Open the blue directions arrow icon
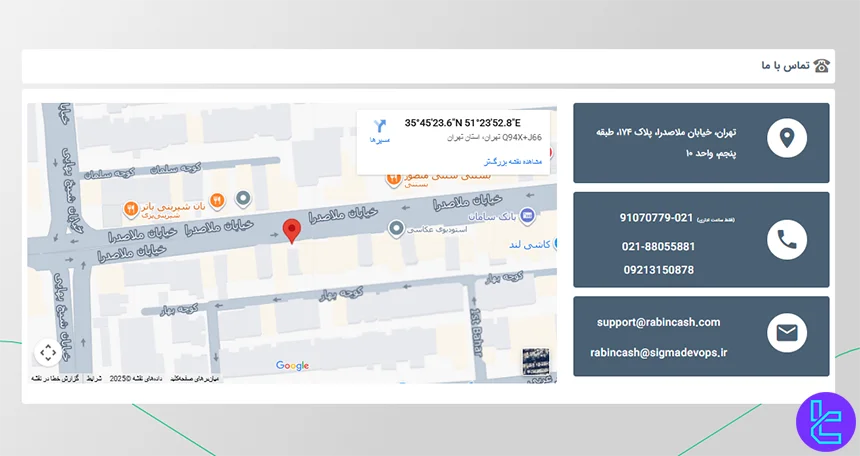This screenshot has height=456, width=860. [x=380, y=126]
